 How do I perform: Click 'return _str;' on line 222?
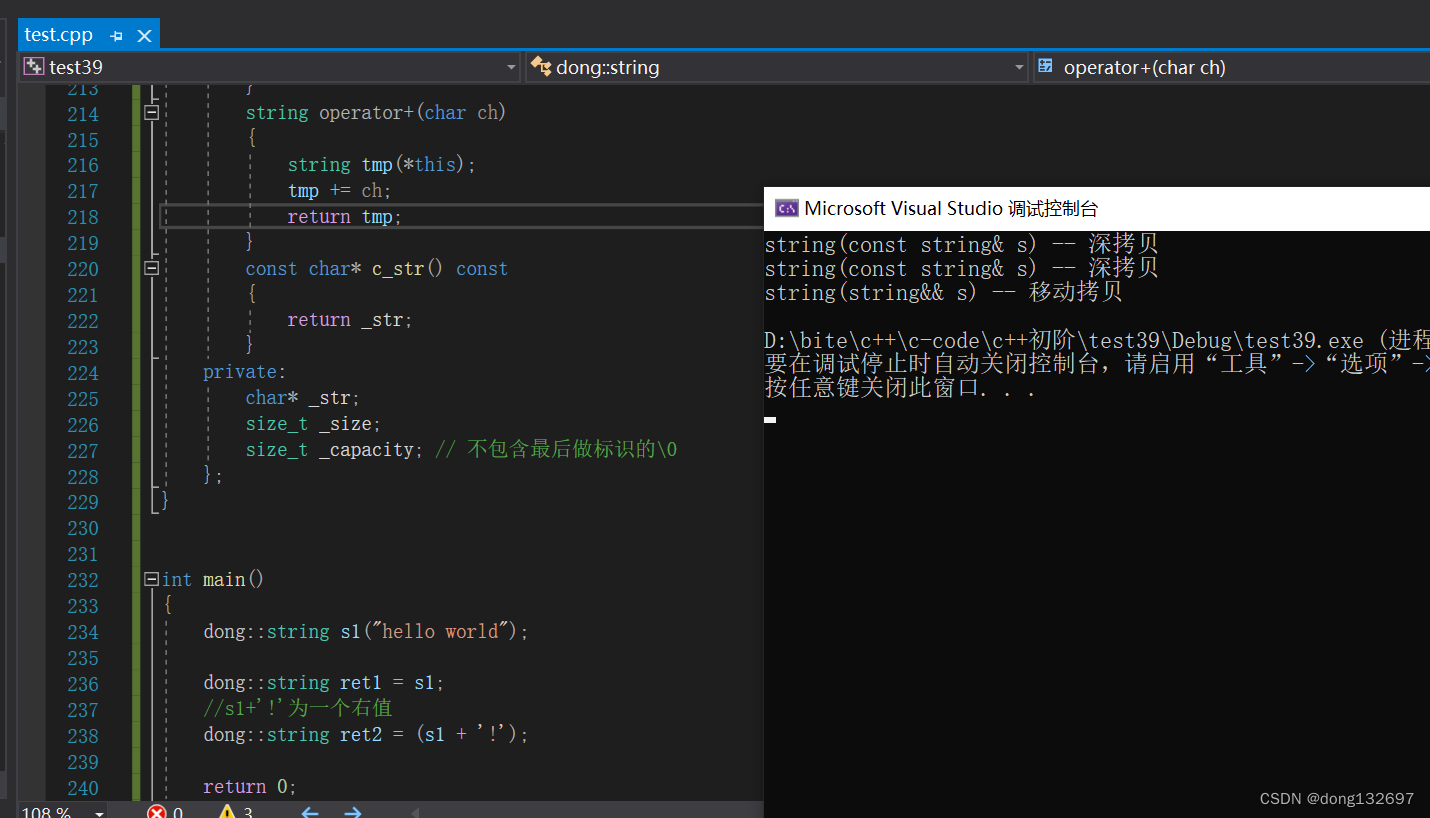click(350, 320)
